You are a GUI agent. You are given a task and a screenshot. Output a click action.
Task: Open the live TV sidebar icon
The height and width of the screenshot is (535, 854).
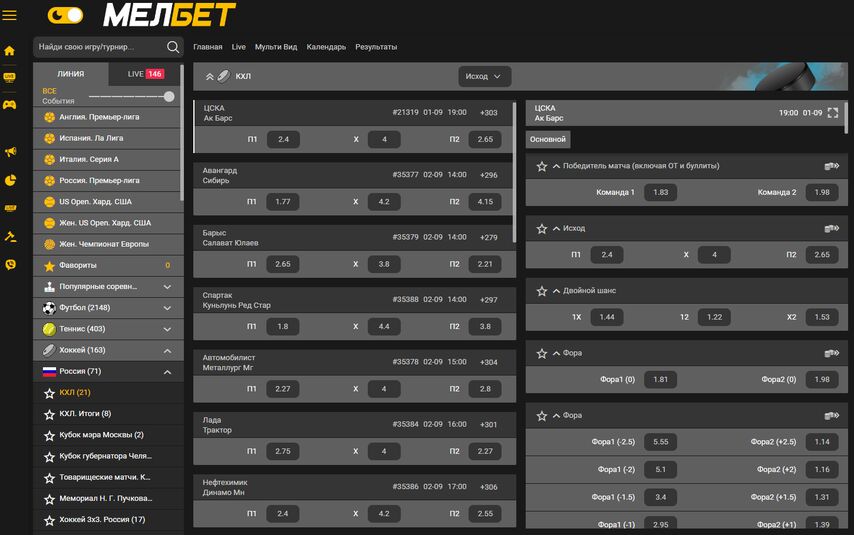pyautogui.click(x=9, y=77)
